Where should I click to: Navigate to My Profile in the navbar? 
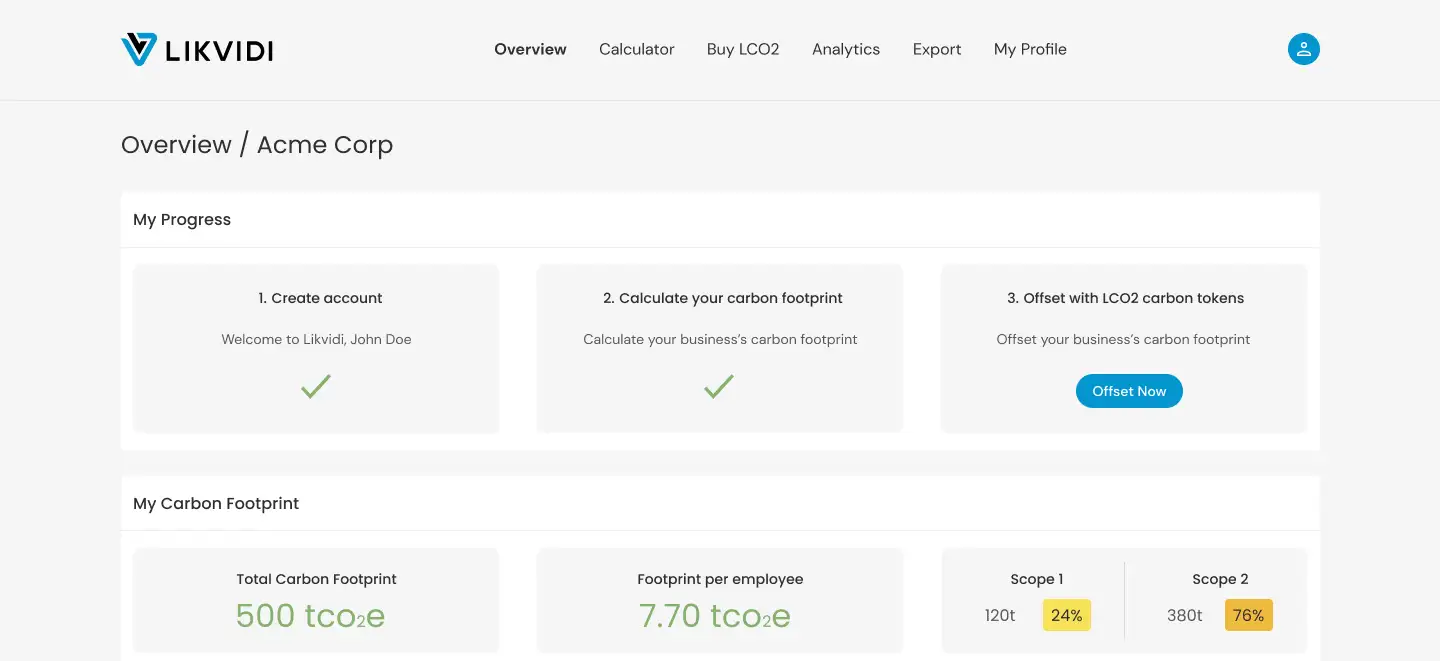point(1029,49)
